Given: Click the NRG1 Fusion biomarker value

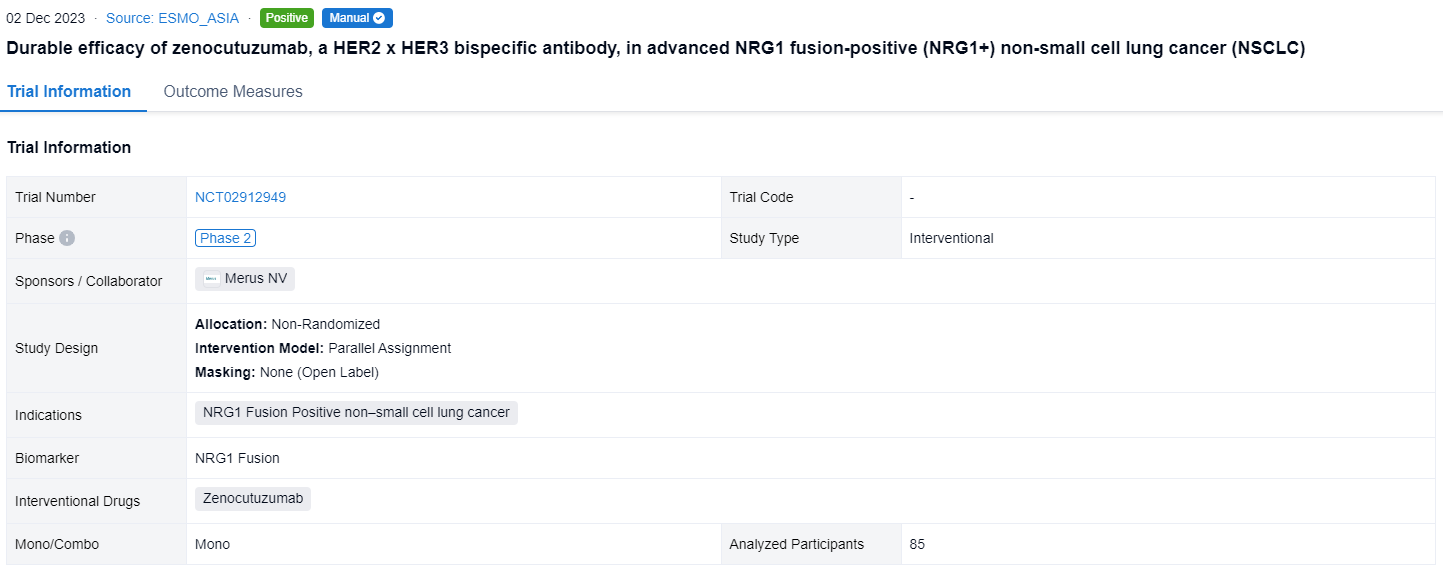Looking at the screenshot, I should 237,458.
